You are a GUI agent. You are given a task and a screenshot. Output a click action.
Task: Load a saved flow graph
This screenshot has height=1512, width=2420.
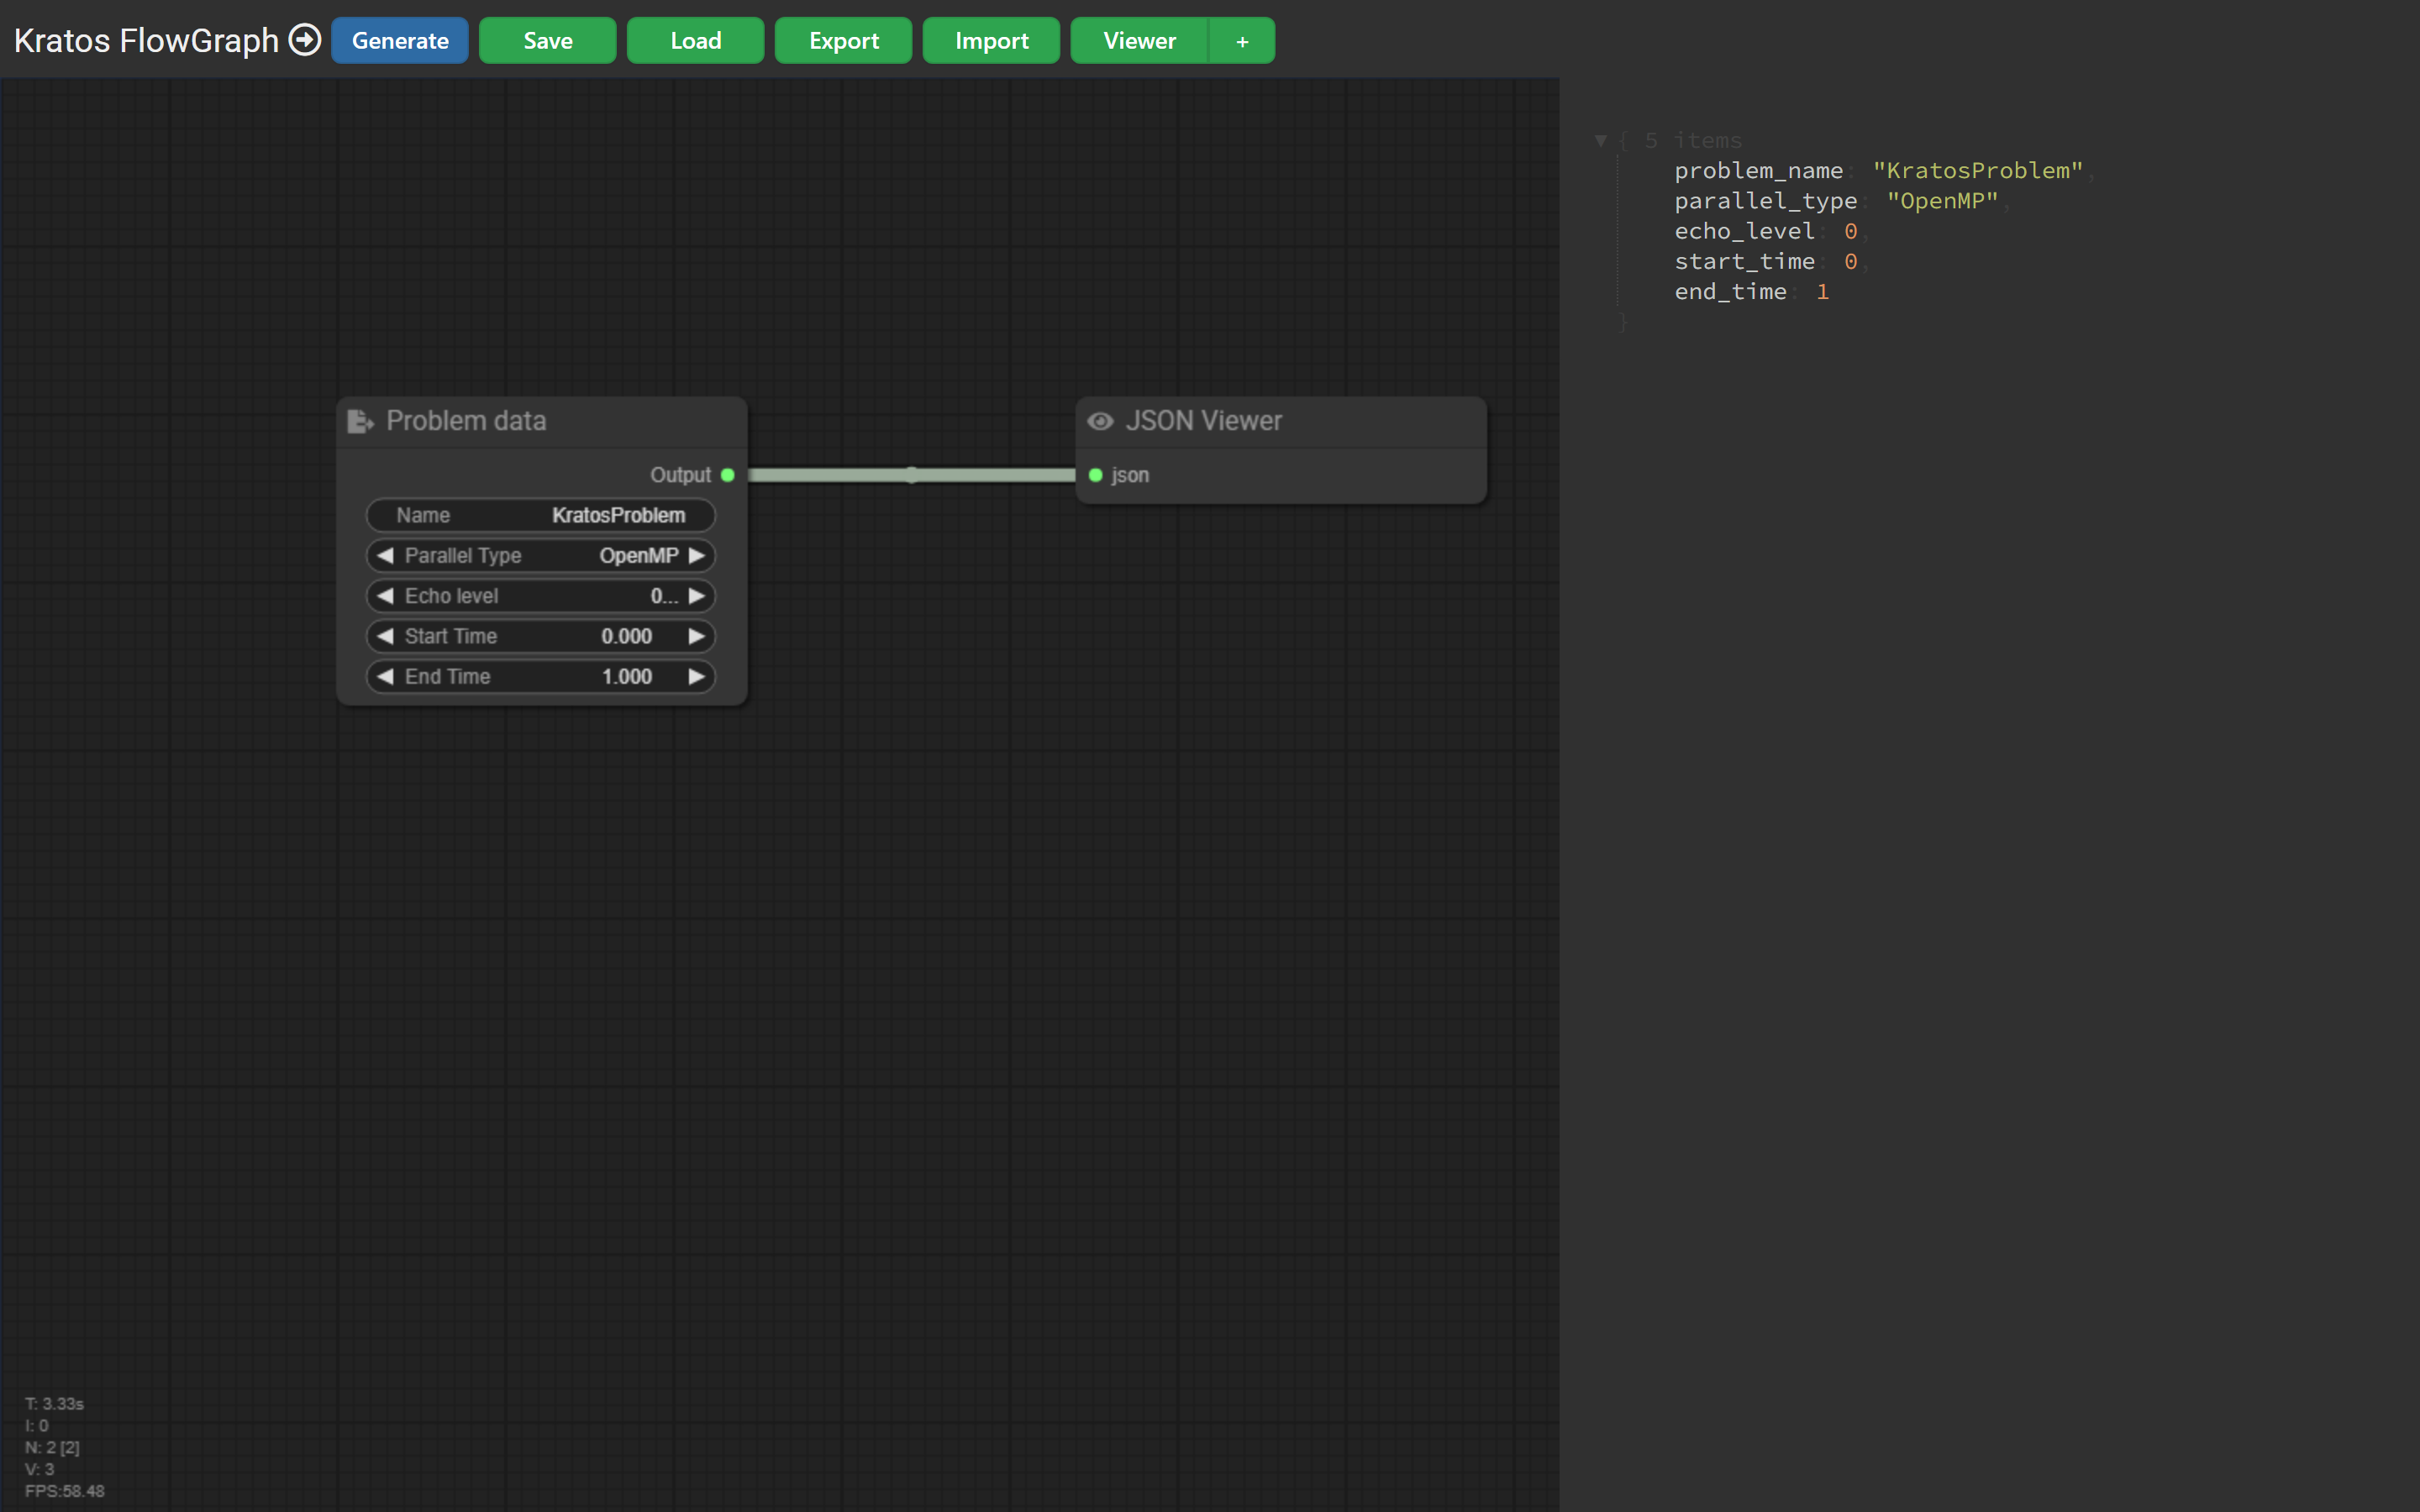point(696,41)
